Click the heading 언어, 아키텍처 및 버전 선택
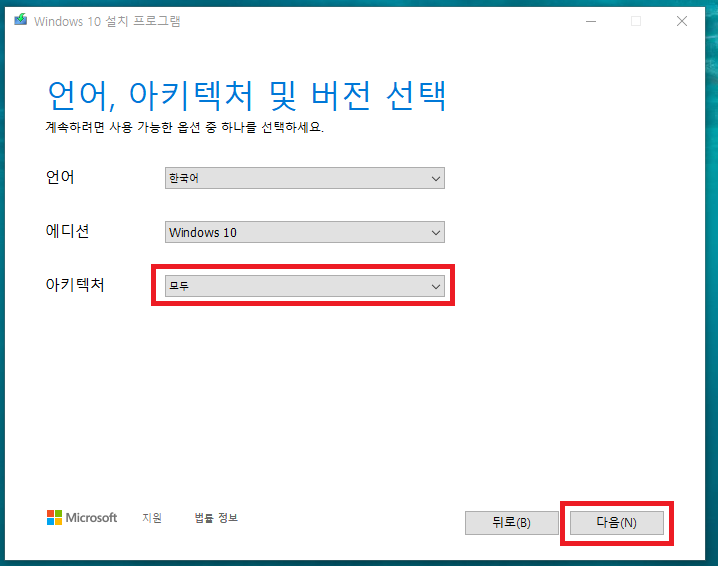 247,96
